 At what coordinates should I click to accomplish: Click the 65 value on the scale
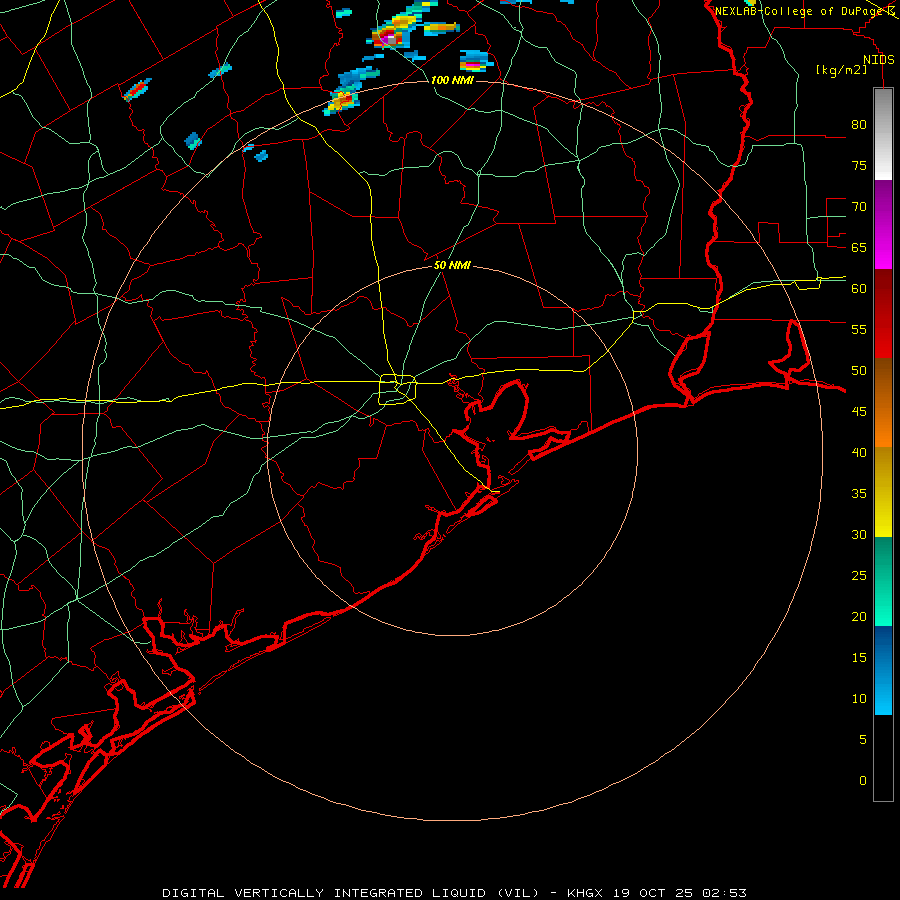coord(859,247)
